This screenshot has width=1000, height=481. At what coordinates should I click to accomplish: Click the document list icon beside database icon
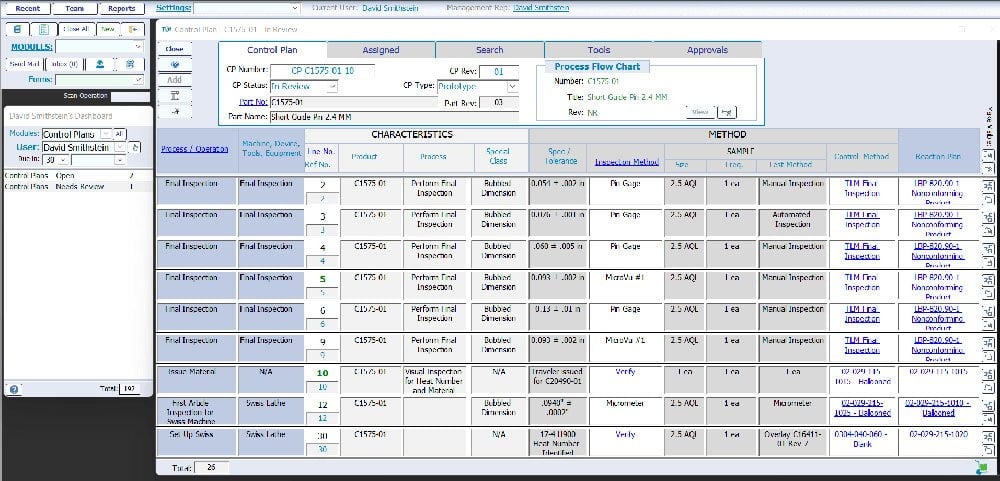[45, 29]
